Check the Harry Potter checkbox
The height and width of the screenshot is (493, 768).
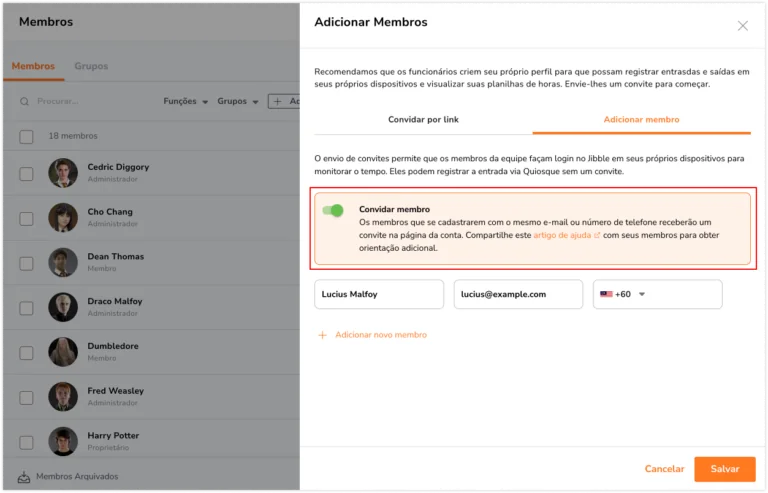(26, 443)
